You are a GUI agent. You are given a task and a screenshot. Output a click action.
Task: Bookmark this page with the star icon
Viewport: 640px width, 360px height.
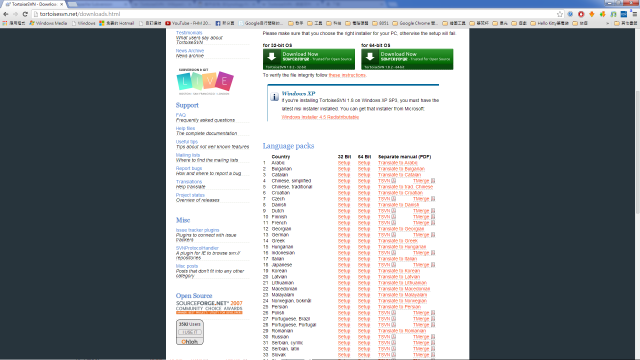[x=560, y=14]
